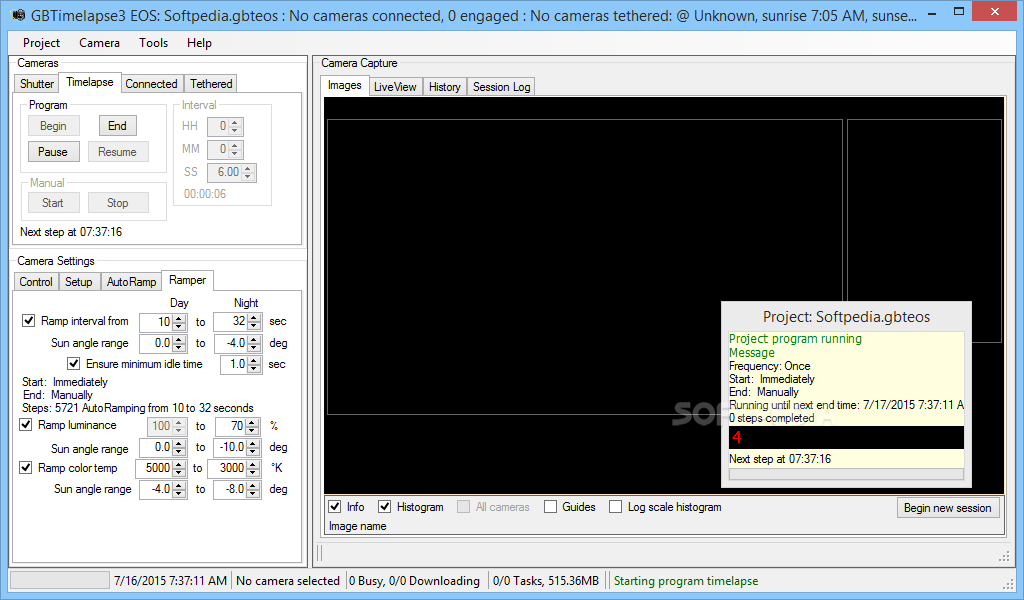Adjust the interval SS spinner arrows
This screenshot has height=600, width=1024.
pyautogui.click(x=248, y=172)
